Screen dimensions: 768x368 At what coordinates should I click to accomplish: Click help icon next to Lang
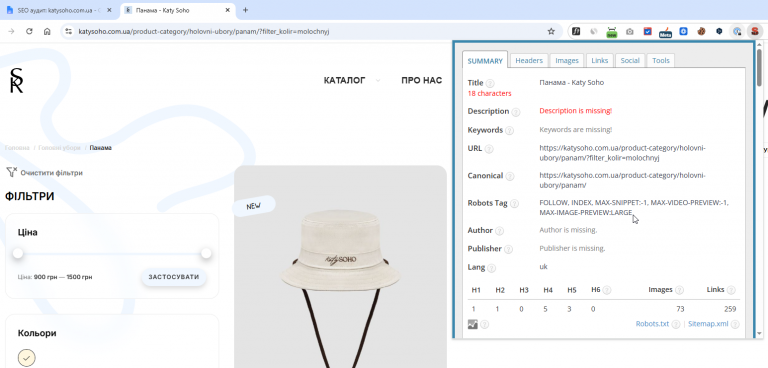[x=491, y=268]
